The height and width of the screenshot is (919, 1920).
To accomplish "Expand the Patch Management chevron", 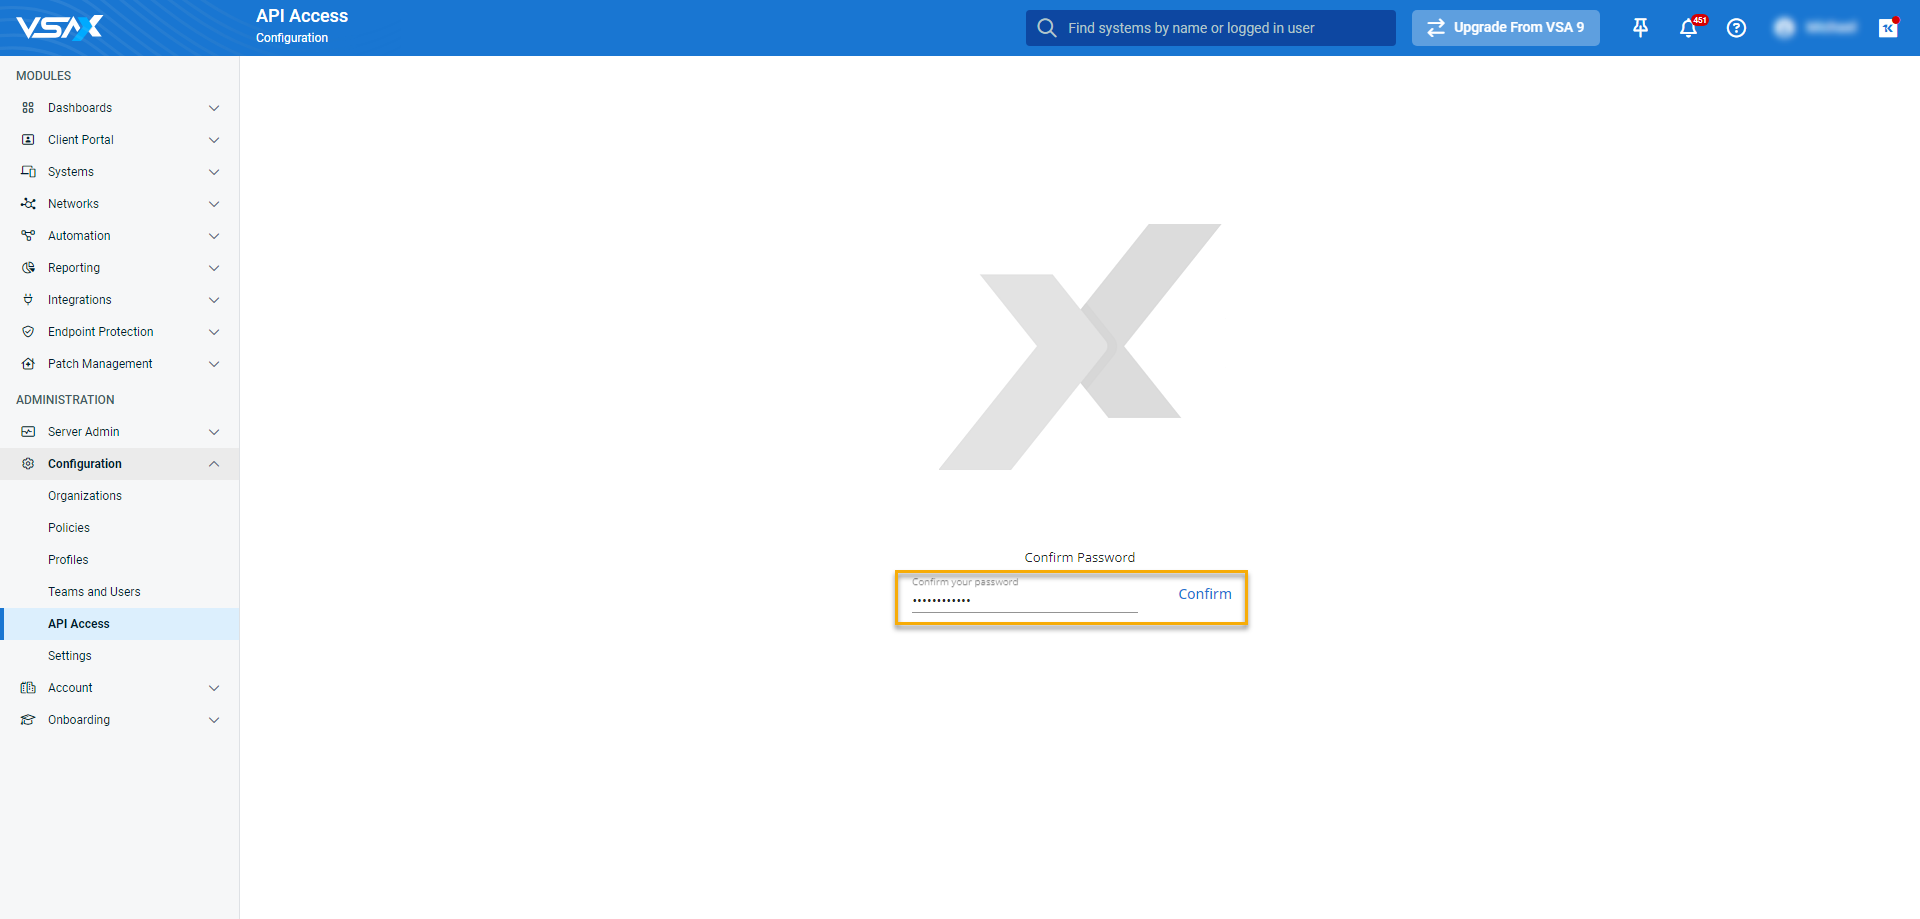I will [x=214, y=364].
